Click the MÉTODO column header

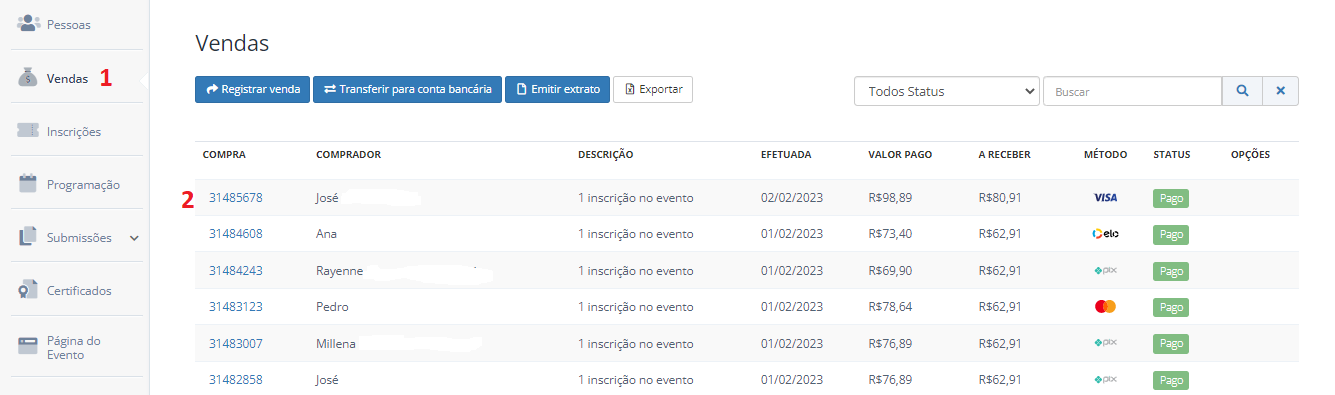(1105, 155)
